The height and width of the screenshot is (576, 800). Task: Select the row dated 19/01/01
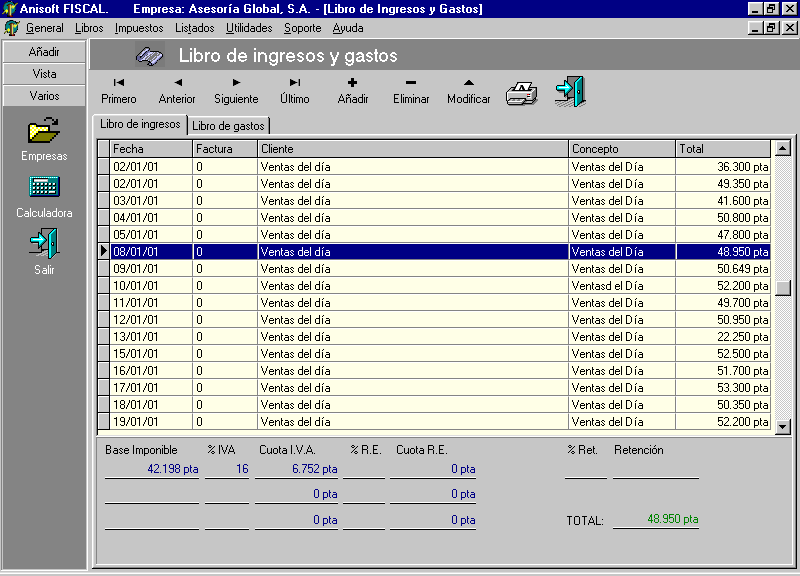(434, 422)
